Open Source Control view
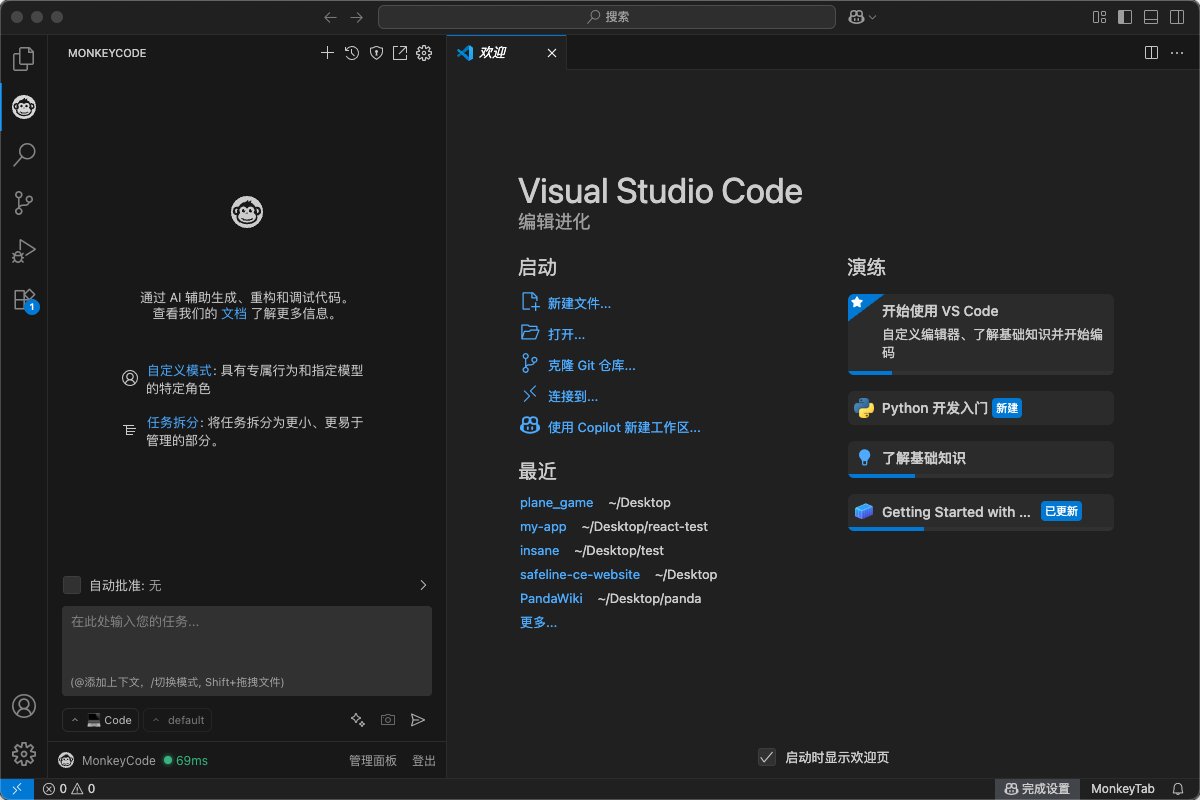The width and height of the screenshot is (1200, 800). click(24, 203)
